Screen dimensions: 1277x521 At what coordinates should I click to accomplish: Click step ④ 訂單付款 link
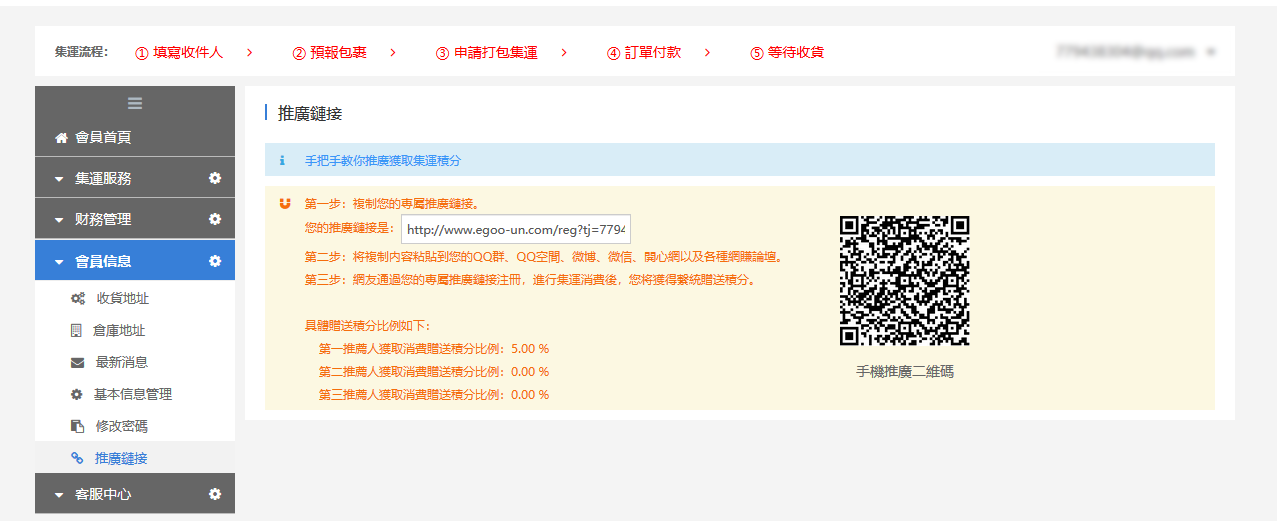tap(643, 52)
